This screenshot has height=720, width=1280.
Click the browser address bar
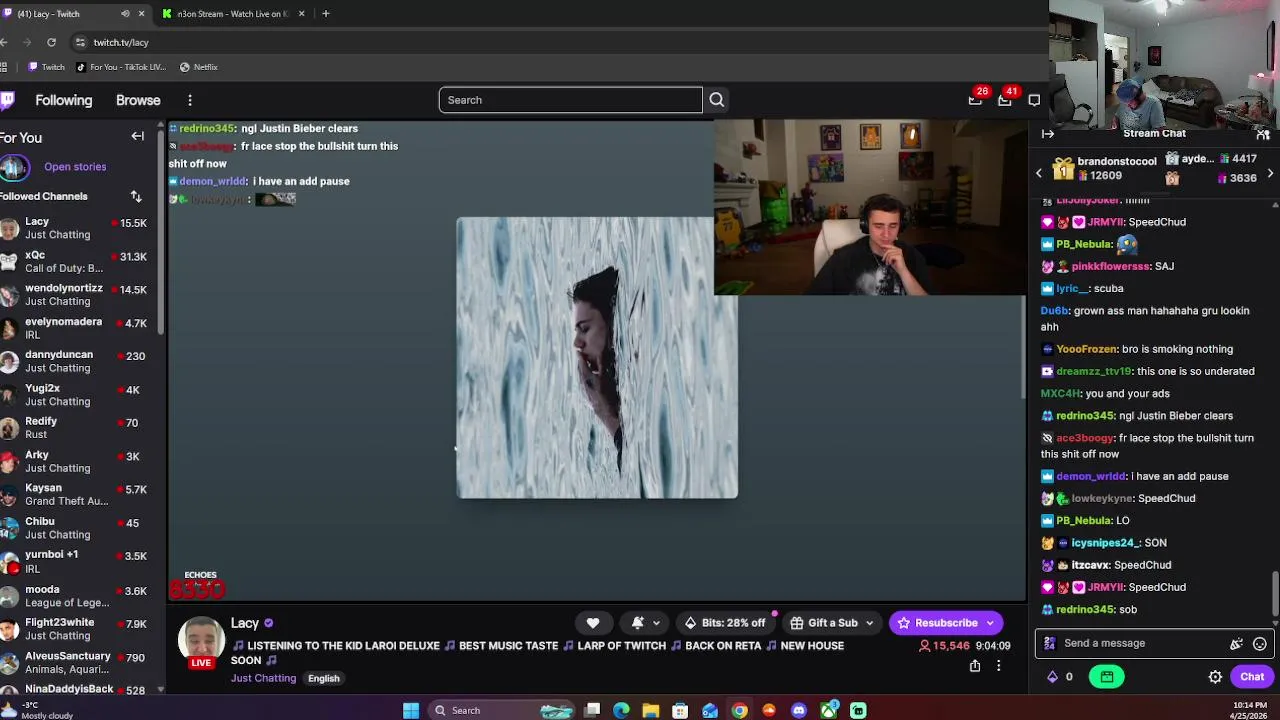click(560, 42)
